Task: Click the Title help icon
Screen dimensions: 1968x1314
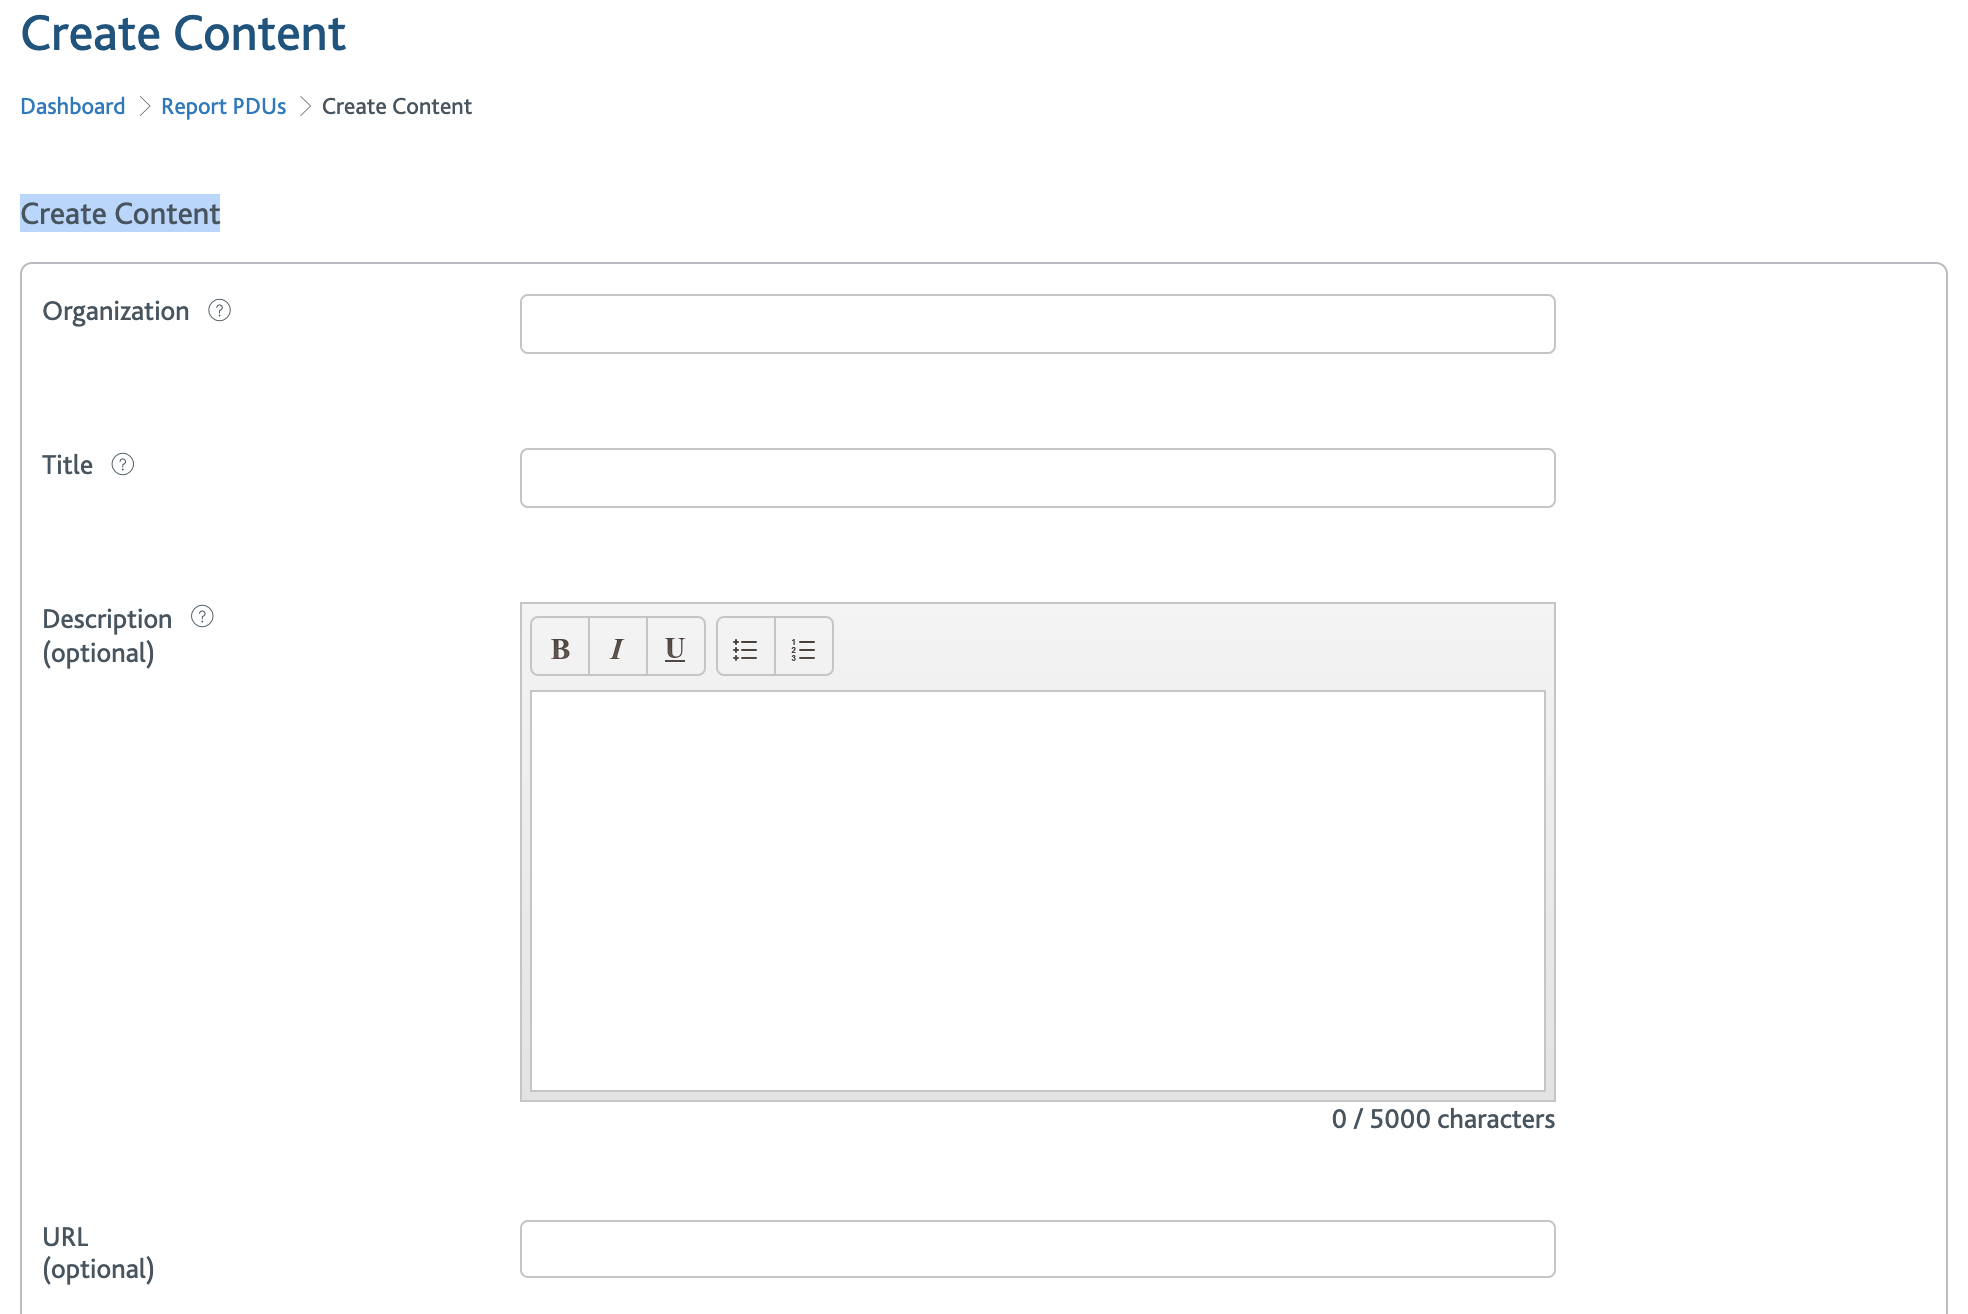Action: [x=125, y=465]
